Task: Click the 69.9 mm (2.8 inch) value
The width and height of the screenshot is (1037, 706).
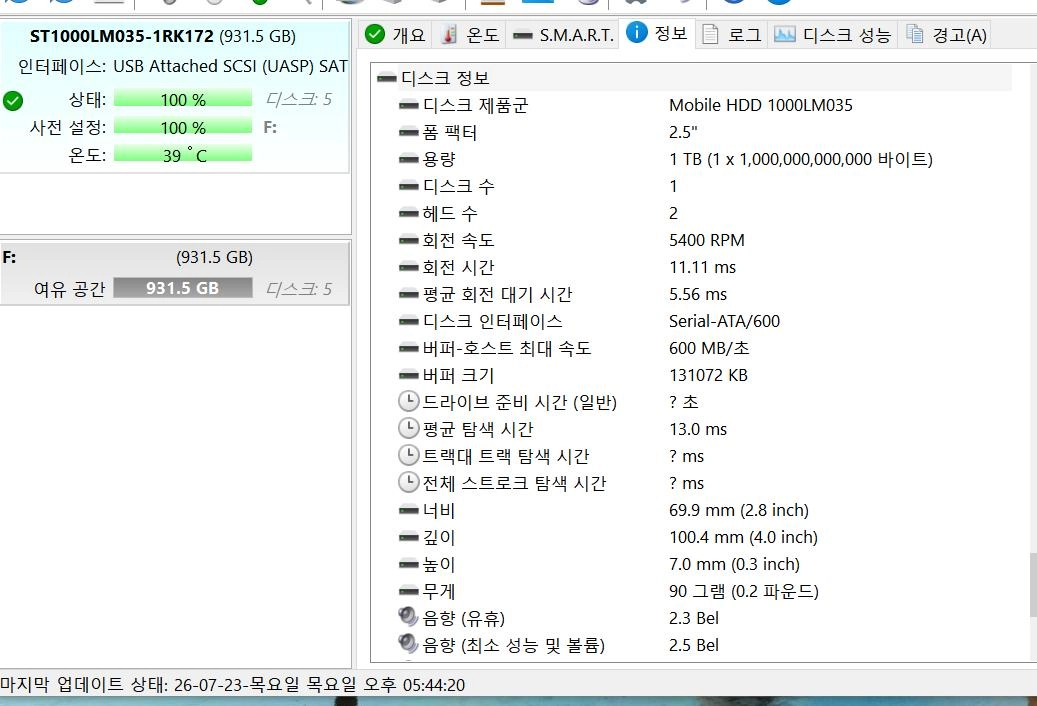Action: click(x=739, y=510)
